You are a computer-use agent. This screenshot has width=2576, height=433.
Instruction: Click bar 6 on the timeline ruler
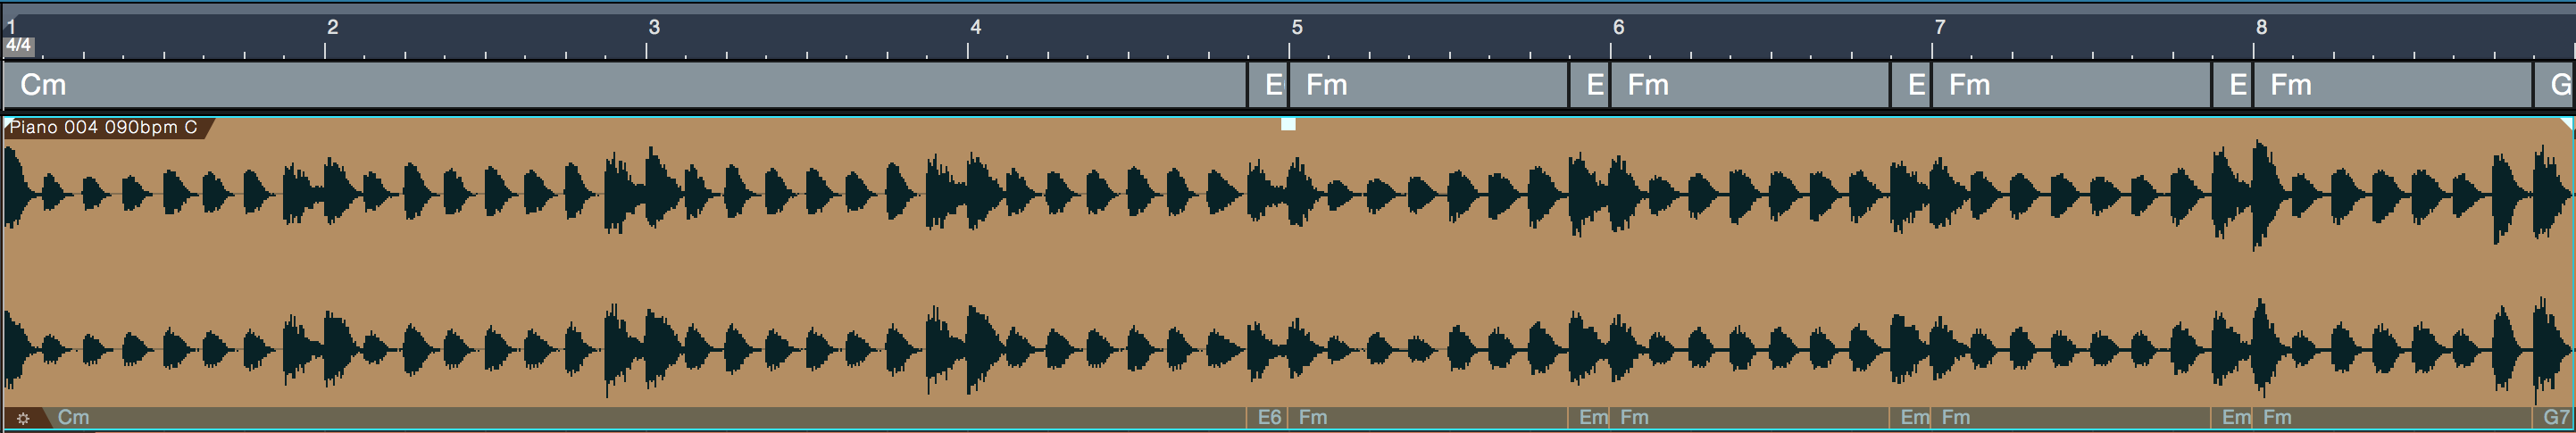click(1618, 27)
